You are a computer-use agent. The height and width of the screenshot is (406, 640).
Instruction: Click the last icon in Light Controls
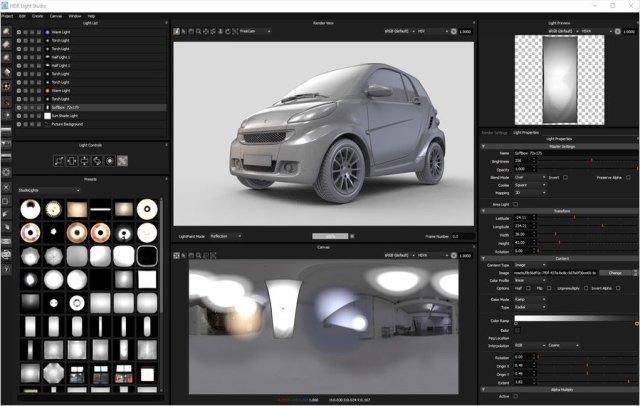pyautogui.click(x=123, y=160)
